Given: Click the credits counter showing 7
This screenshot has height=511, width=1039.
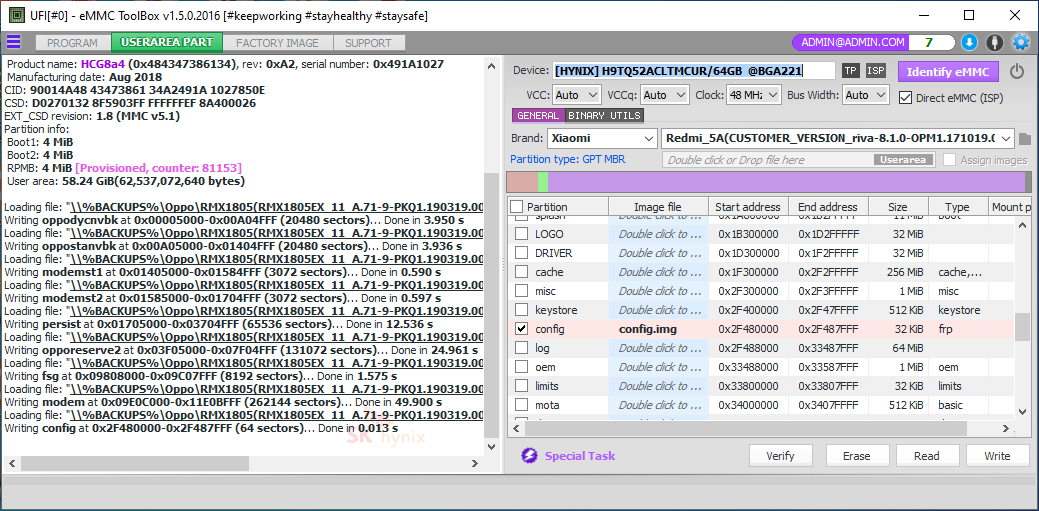Looking at the screenshot, I should coord(928,42).
